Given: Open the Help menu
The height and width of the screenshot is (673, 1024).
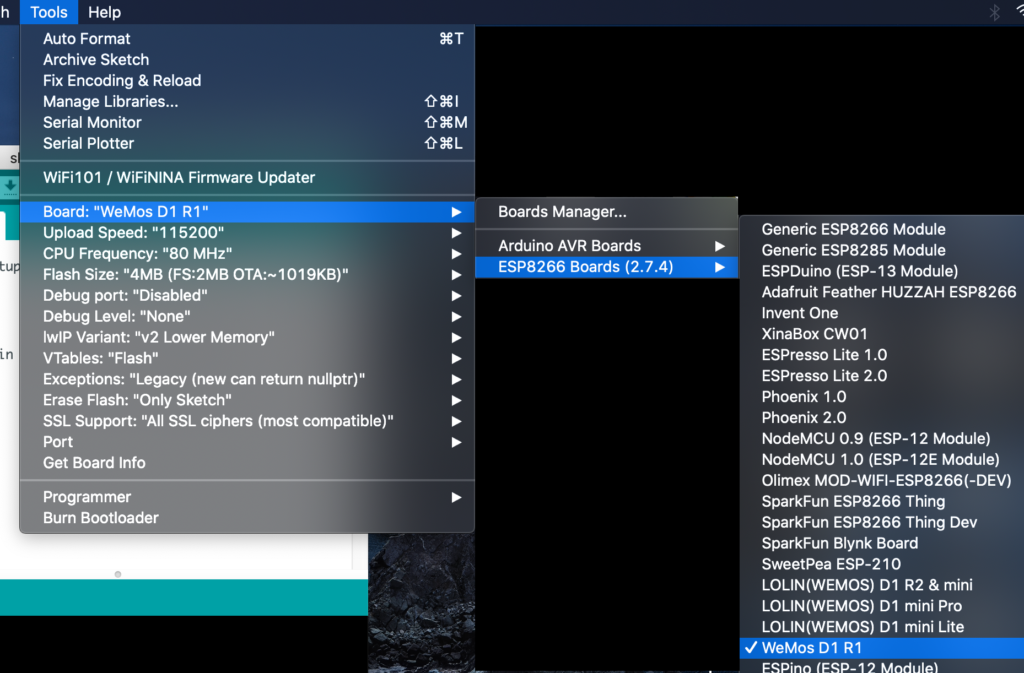Looking at the screenshot, I should tap(104, 12).
